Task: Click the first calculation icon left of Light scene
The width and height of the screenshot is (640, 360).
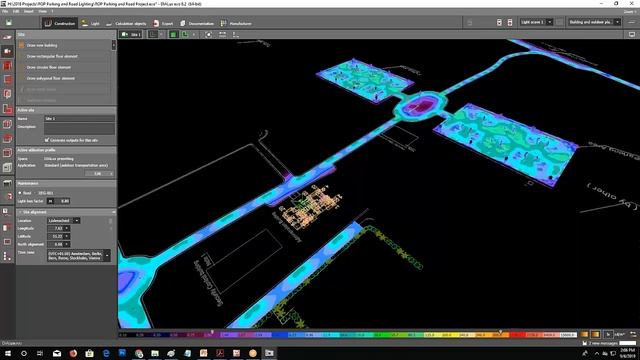Action: (x=499, y=22)
